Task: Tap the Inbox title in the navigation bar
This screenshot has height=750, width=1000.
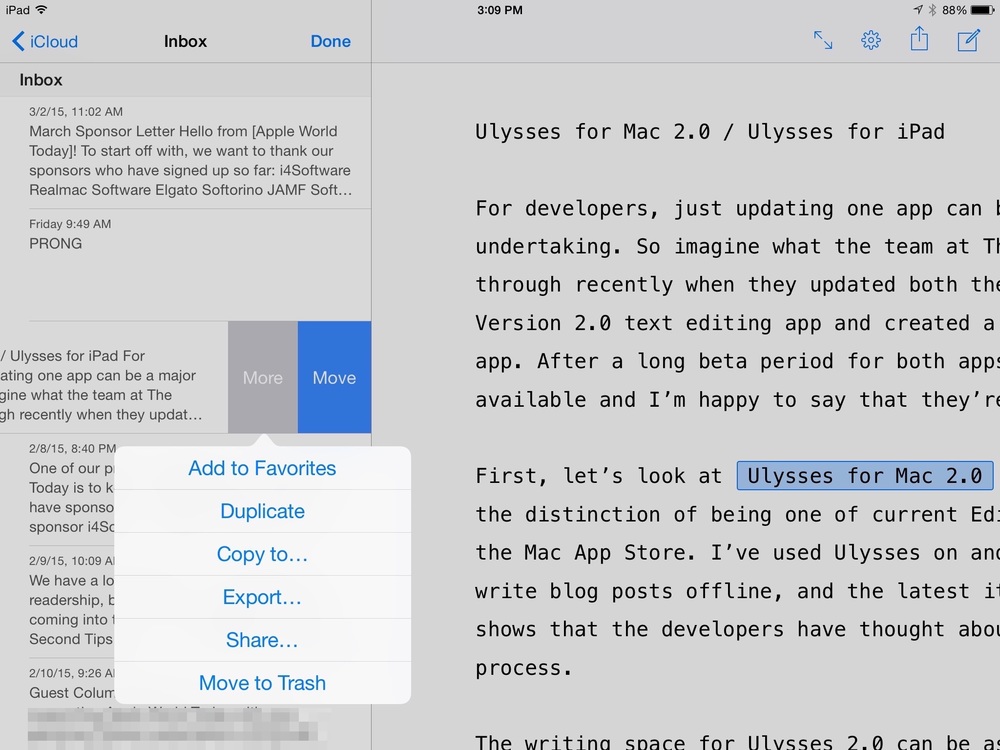Action: [185, 41]
